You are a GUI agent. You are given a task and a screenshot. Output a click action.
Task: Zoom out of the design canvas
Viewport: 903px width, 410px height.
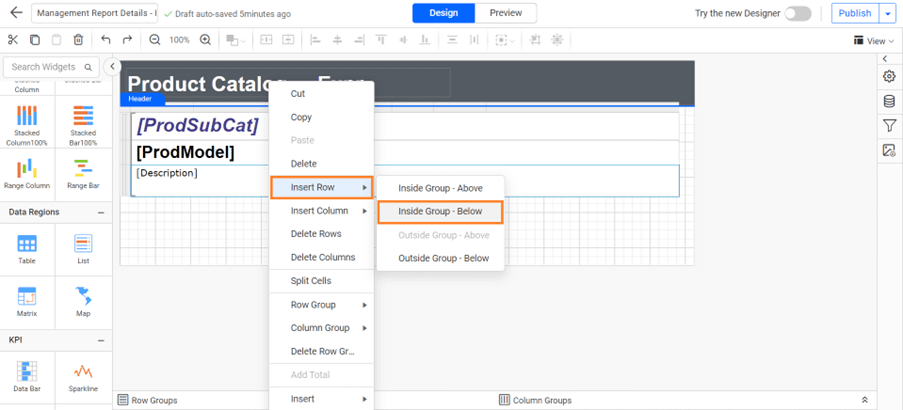pos(154,40)
